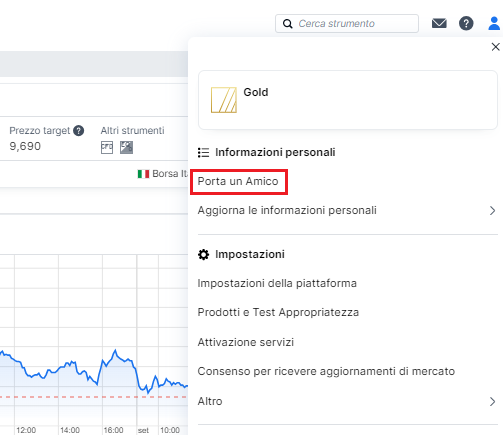Viewport: 503px width, 435px height.
Task: Click the Impostazioni gear icon
Action: 204,254
